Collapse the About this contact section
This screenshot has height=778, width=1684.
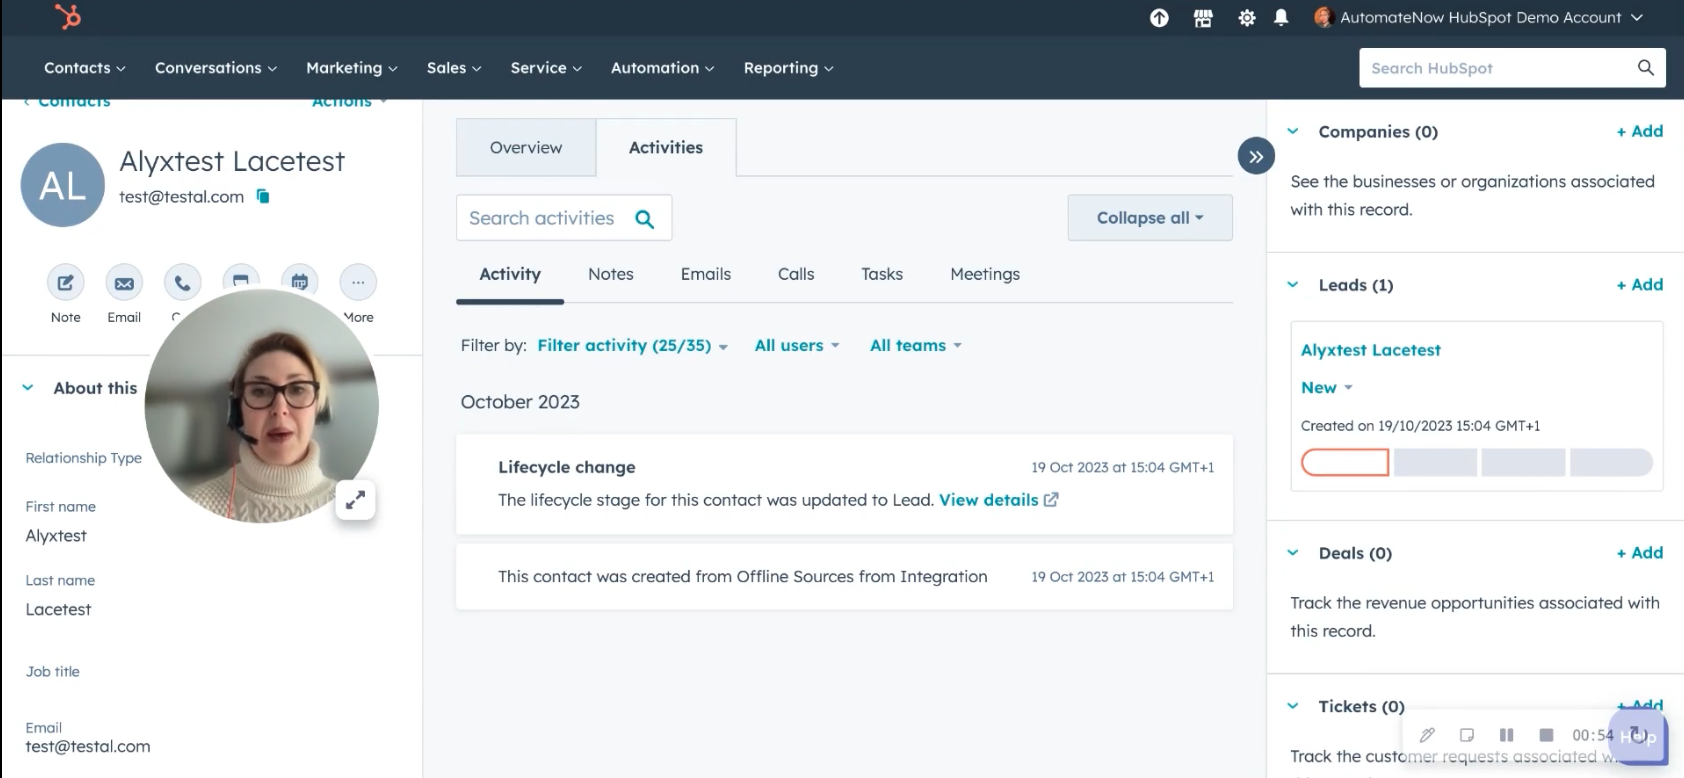click(x=28, y=388)
